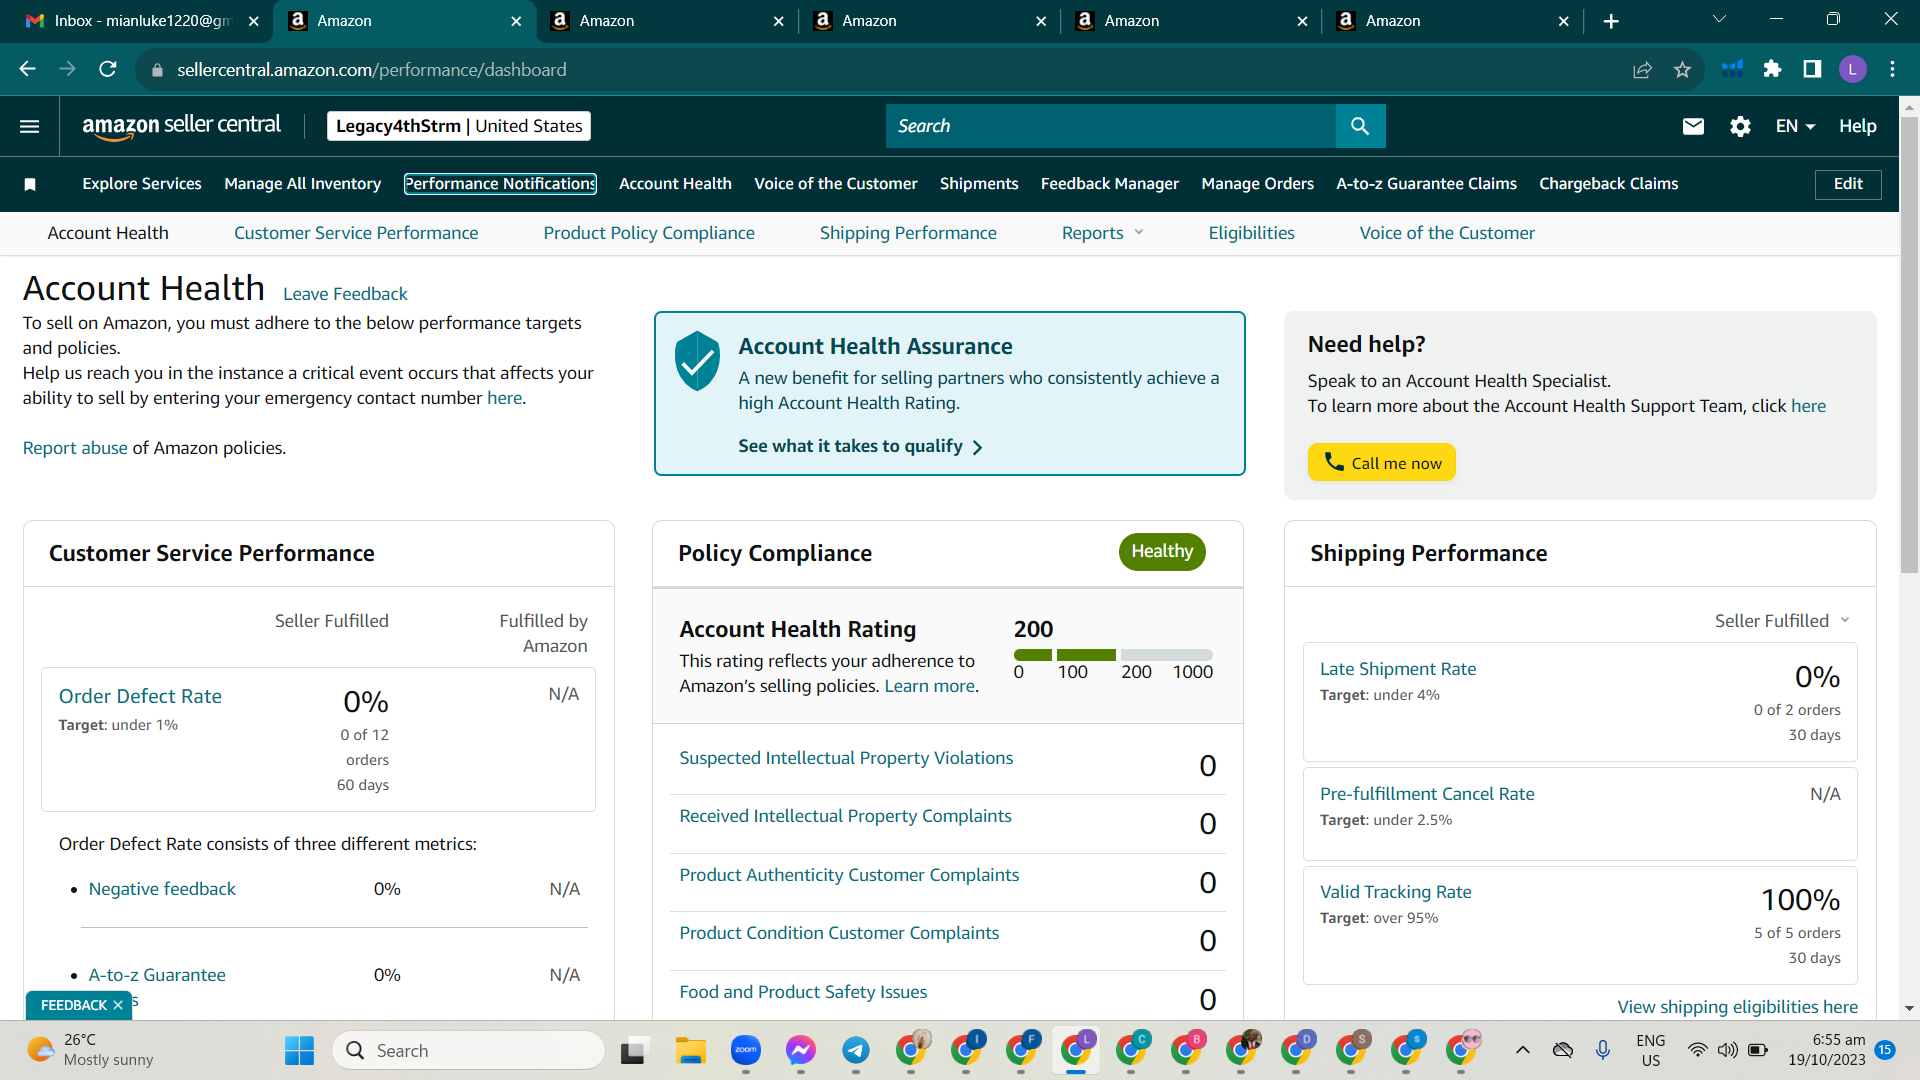Click the microphone icon in system tray

[x=1603, y=1050]
